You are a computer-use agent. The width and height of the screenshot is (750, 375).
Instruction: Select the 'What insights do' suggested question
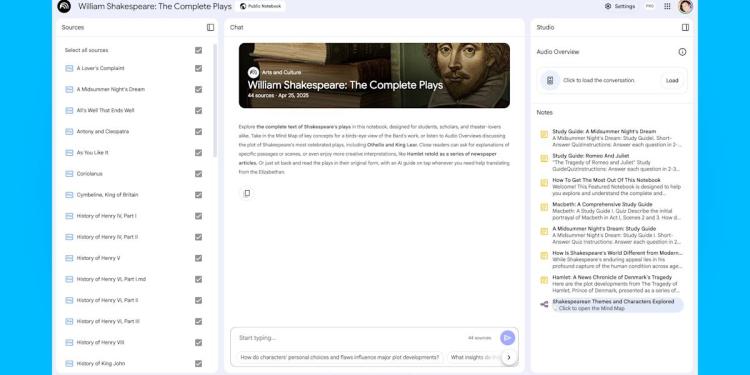(x=474, y=357)
